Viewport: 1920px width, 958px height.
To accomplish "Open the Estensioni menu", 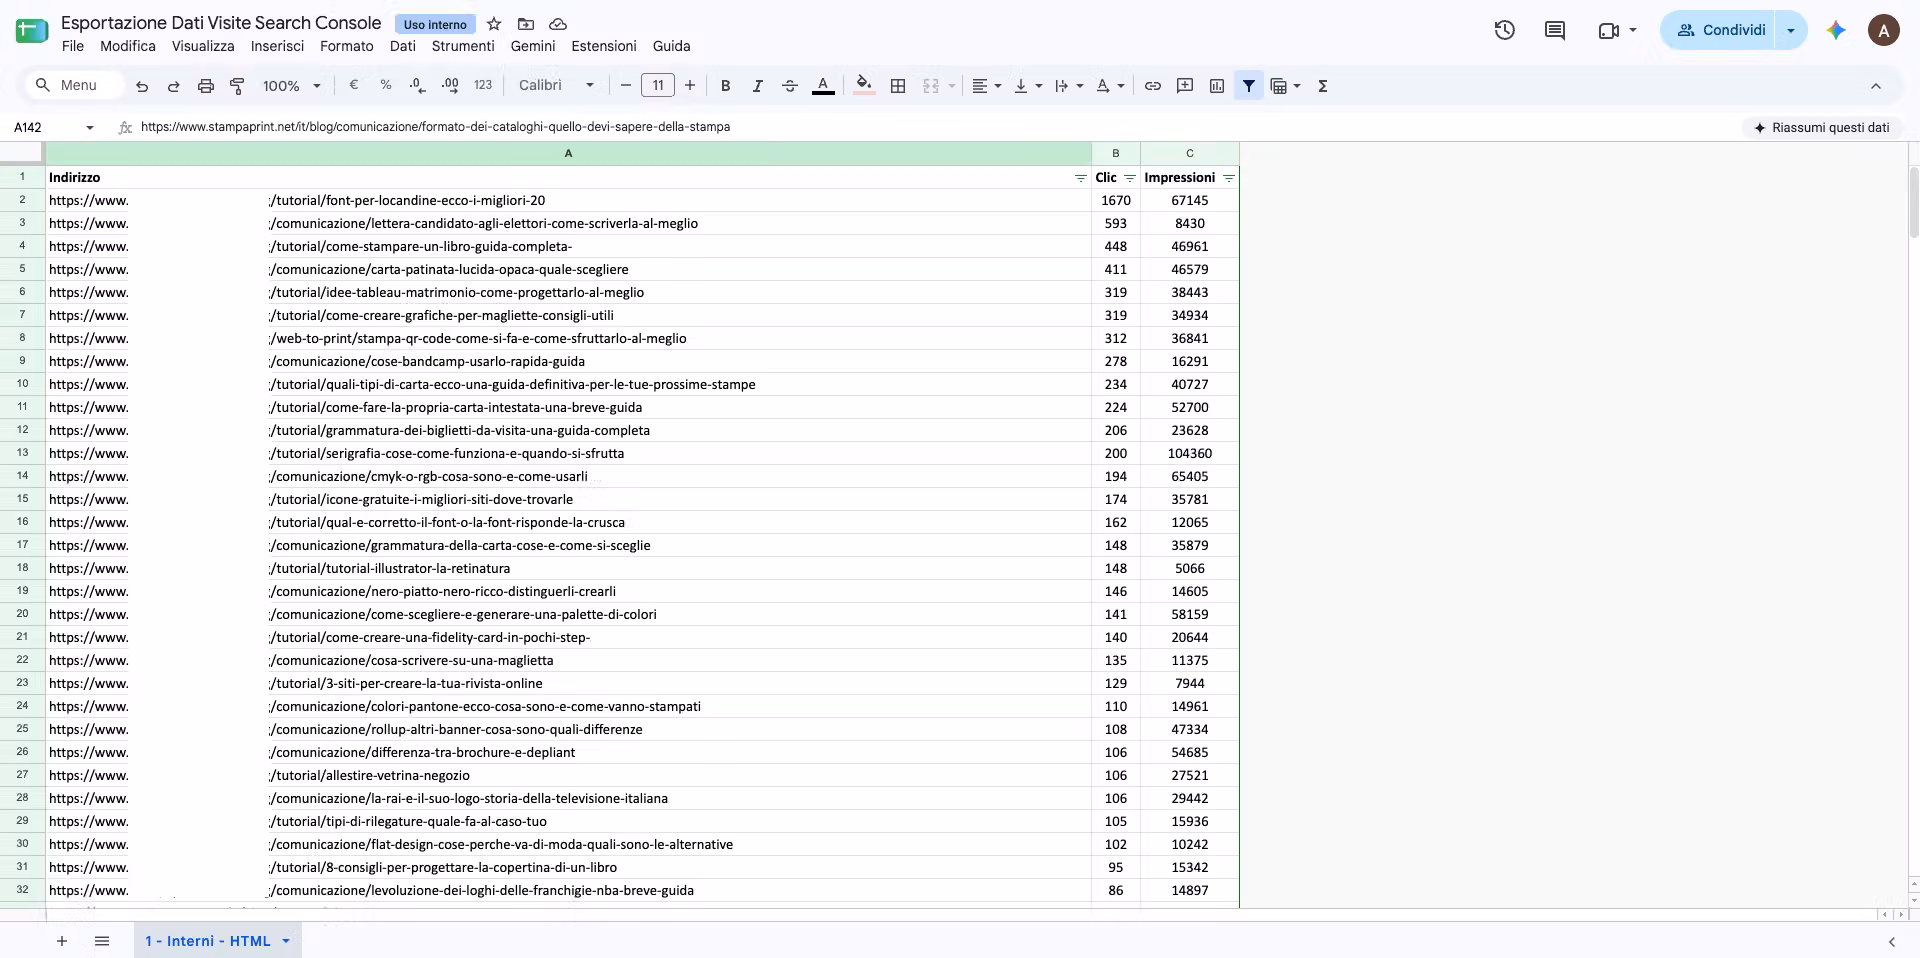I will coord(604,46).
